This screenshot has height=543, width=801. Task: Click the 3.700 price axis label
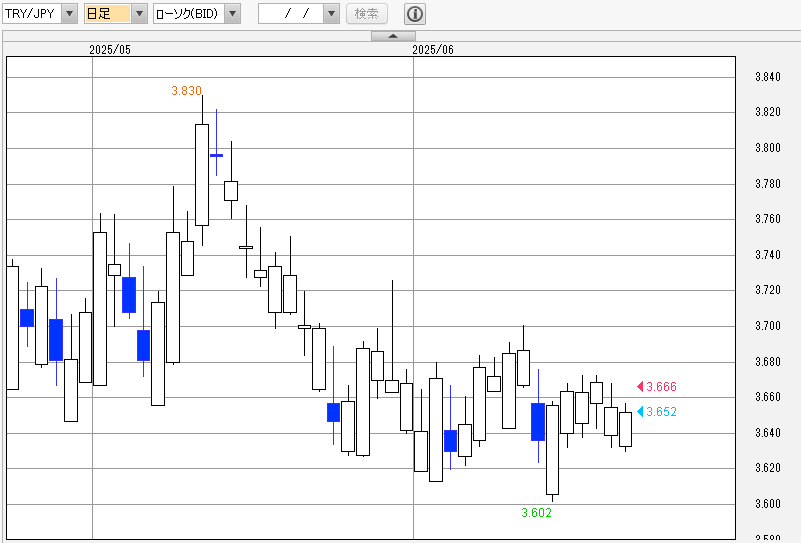pos(768,326)
